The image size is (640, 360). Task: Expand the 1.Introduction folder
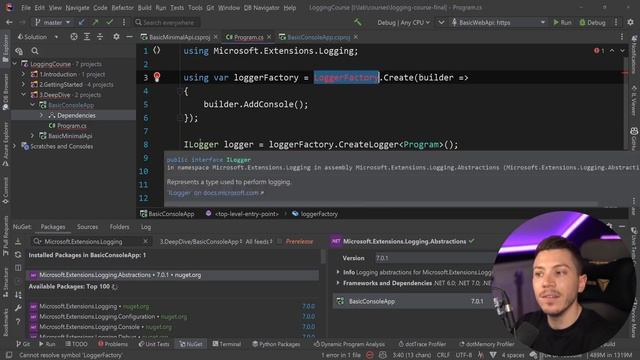tap(24, 74)
